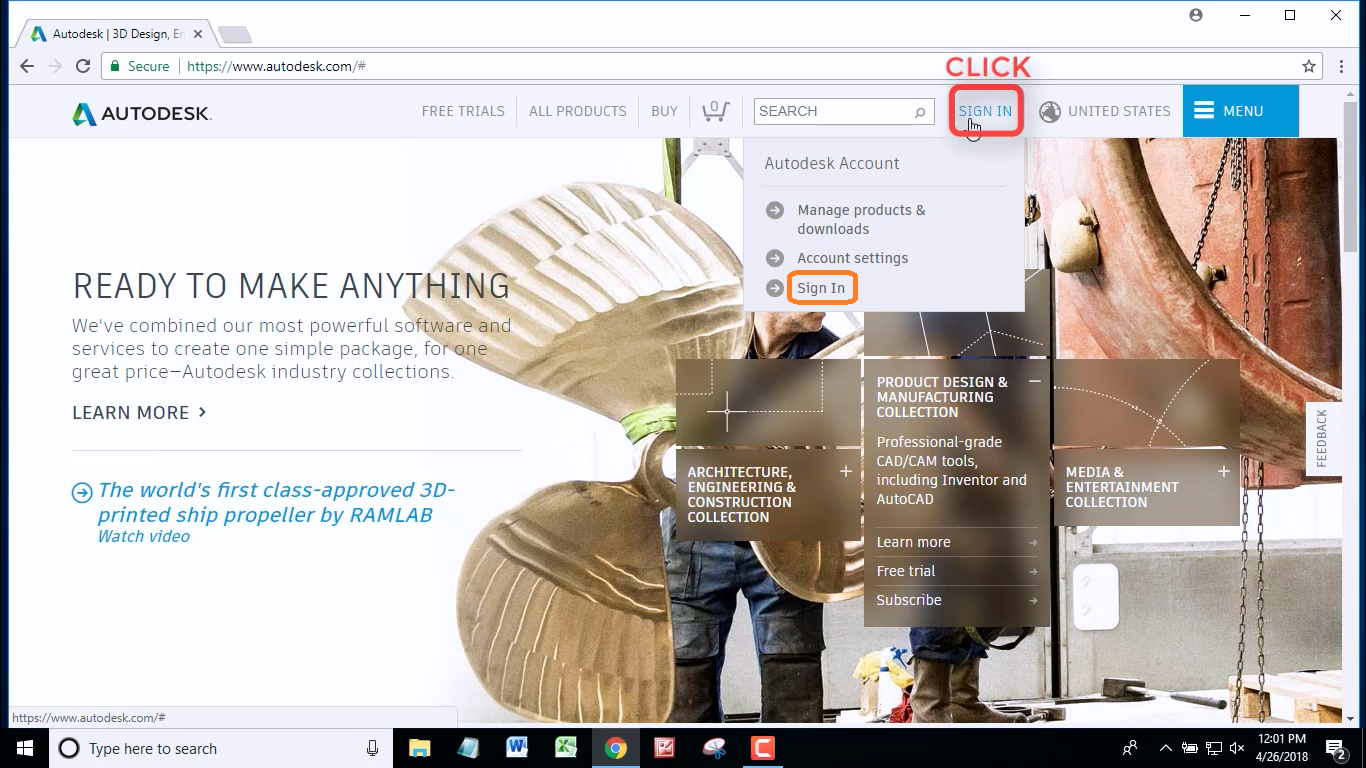Screen dimensions: 1366x768
Task: Click the browser back arrow
Action: tap(27, 66)
